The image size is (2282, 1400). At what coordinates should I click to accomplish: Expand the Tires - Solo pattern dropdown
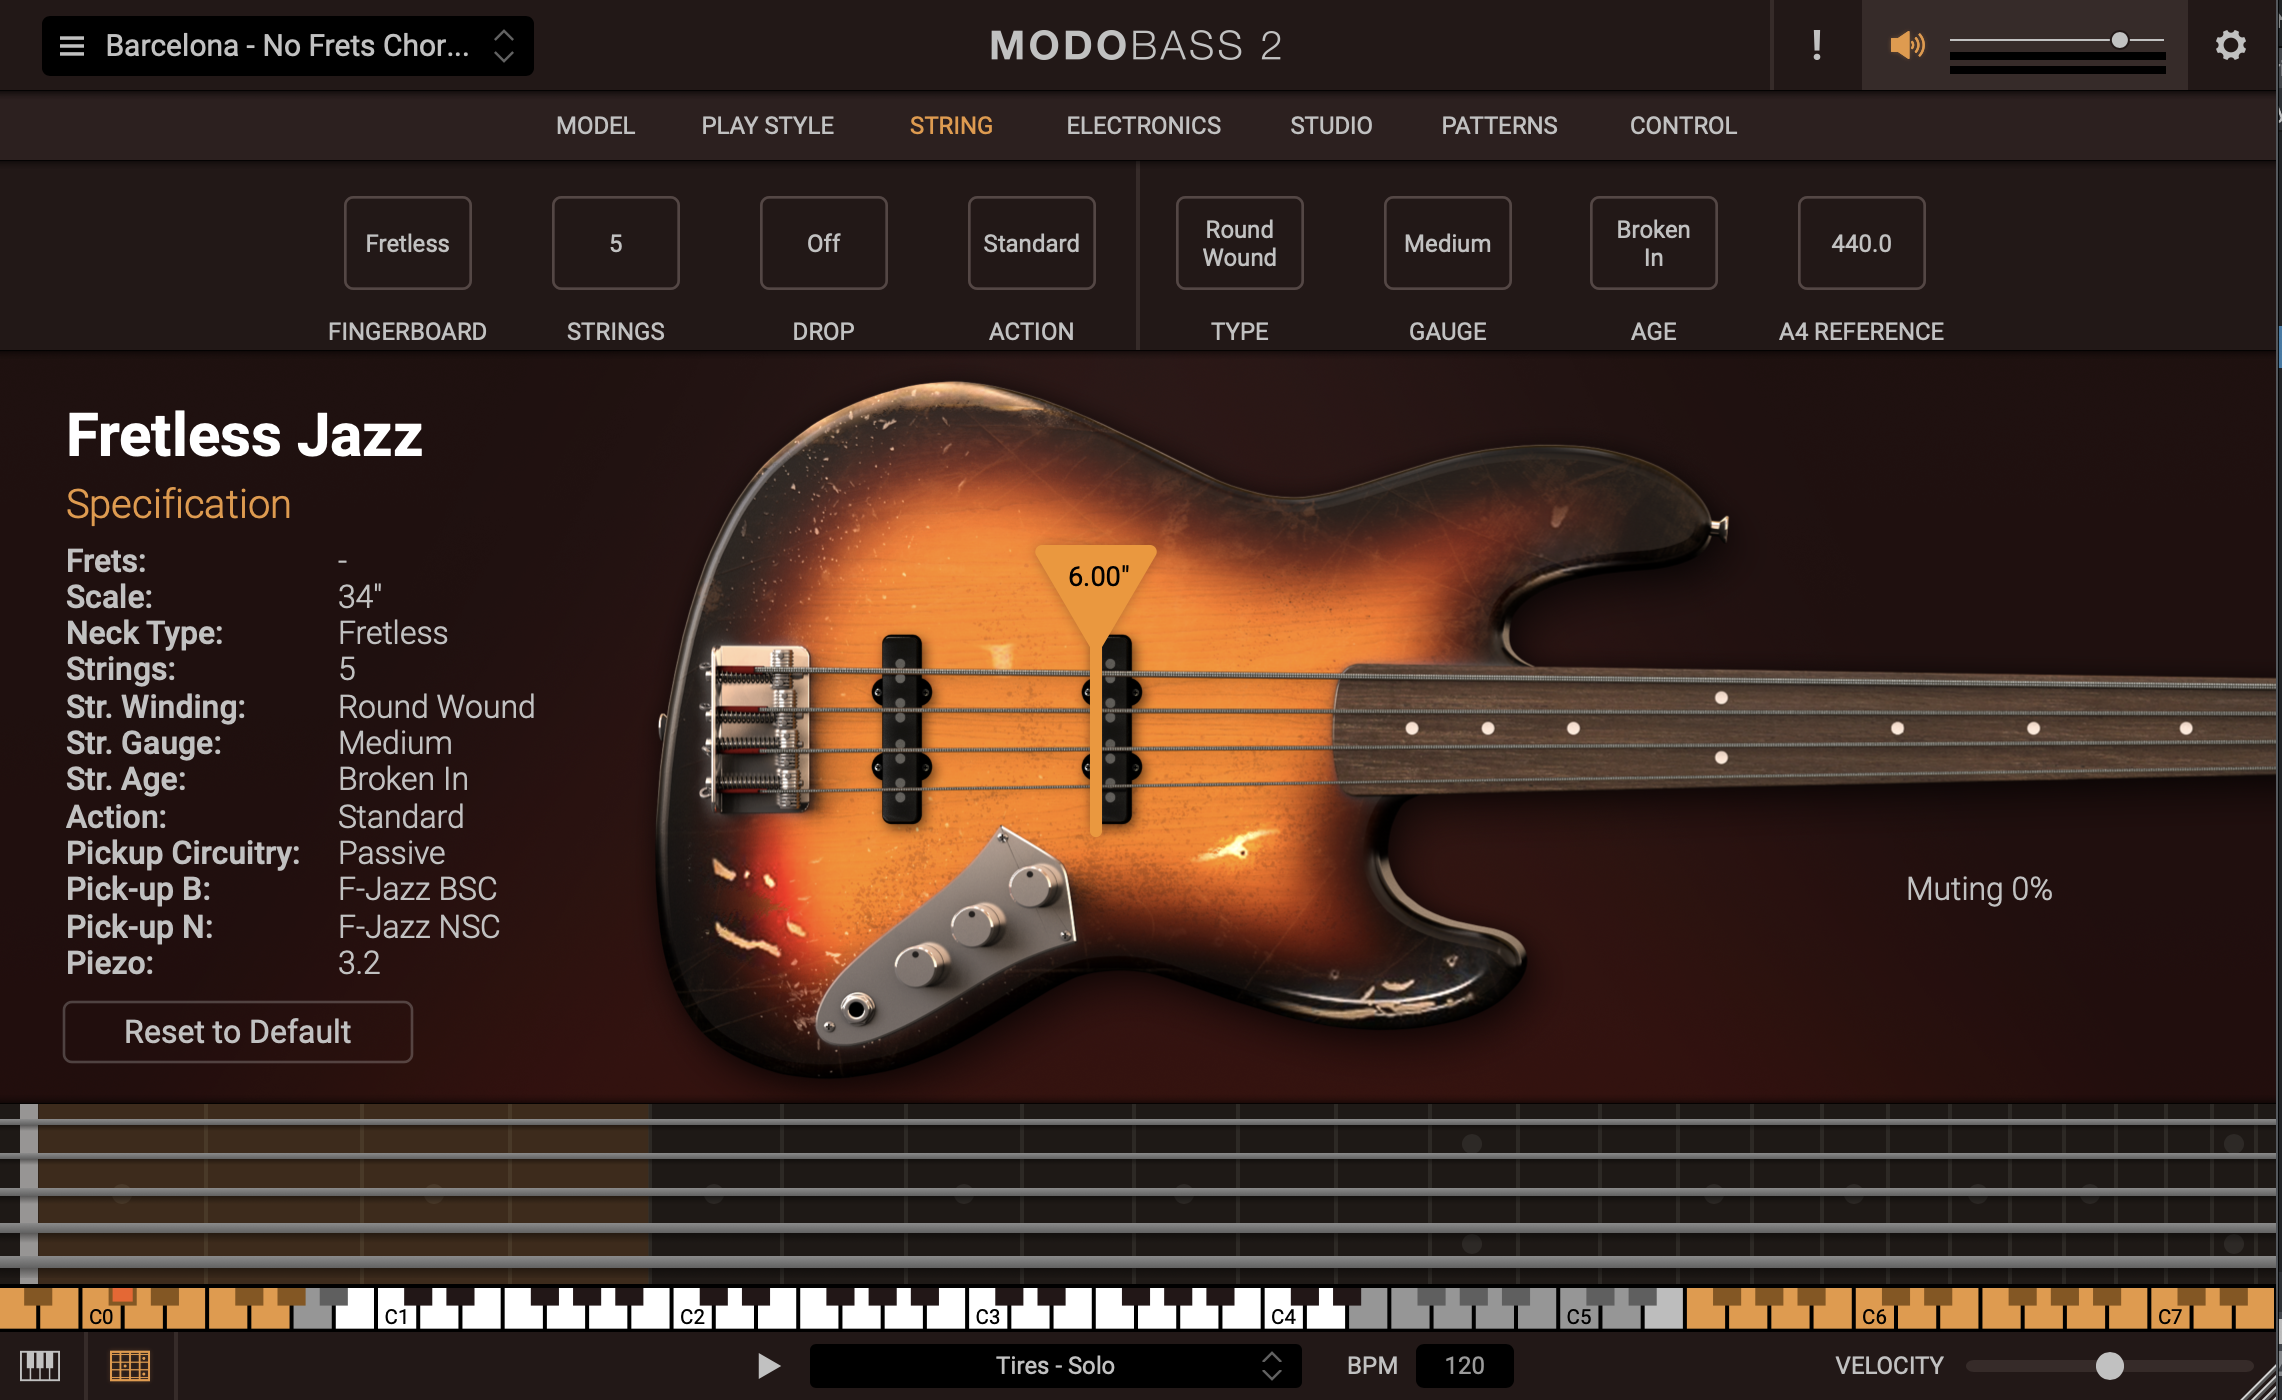pyautogui.click(x=1272, y=1364)
